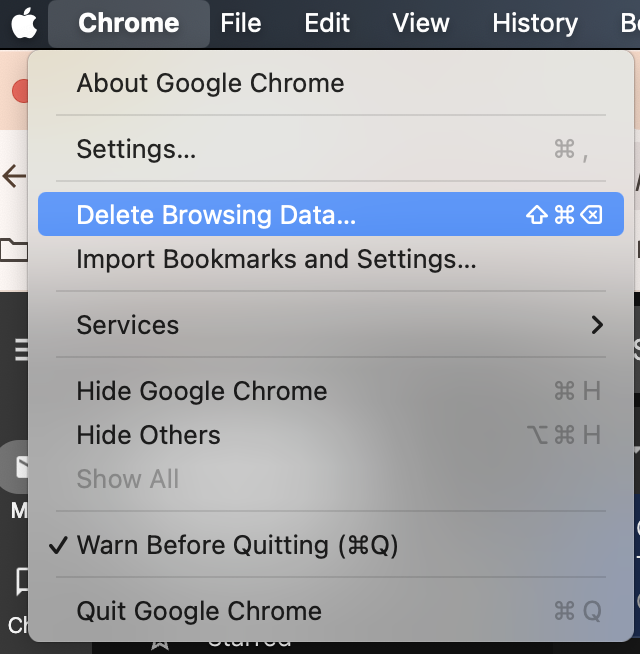Open the History menu
This screenshot has width=640, height=654.
click(535, 23)
